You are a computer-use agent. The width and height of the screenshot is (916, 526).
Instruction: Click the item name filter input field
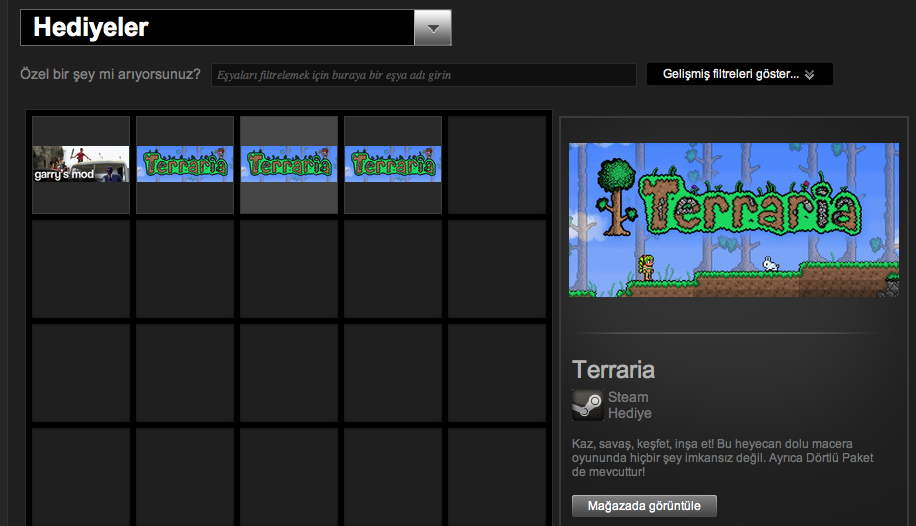(424, 75)
